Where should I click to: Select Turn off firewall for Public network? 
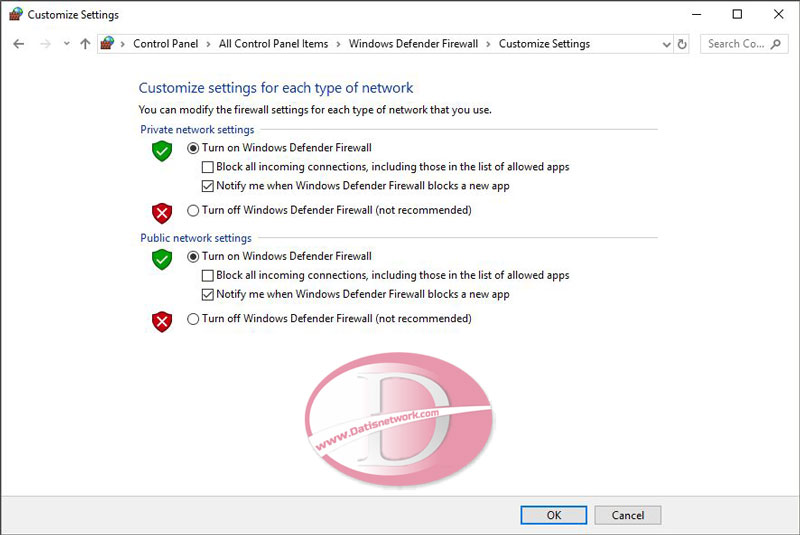pos(193,319)
